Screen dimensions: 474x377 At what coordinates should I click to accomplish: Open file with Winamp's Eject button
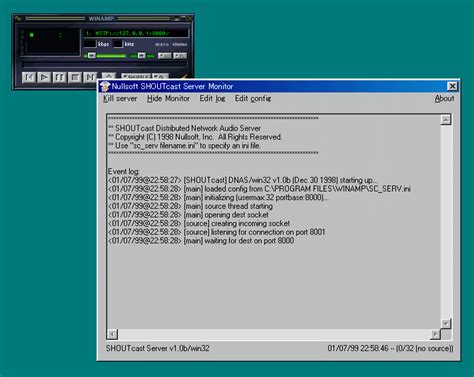(109, 76)
